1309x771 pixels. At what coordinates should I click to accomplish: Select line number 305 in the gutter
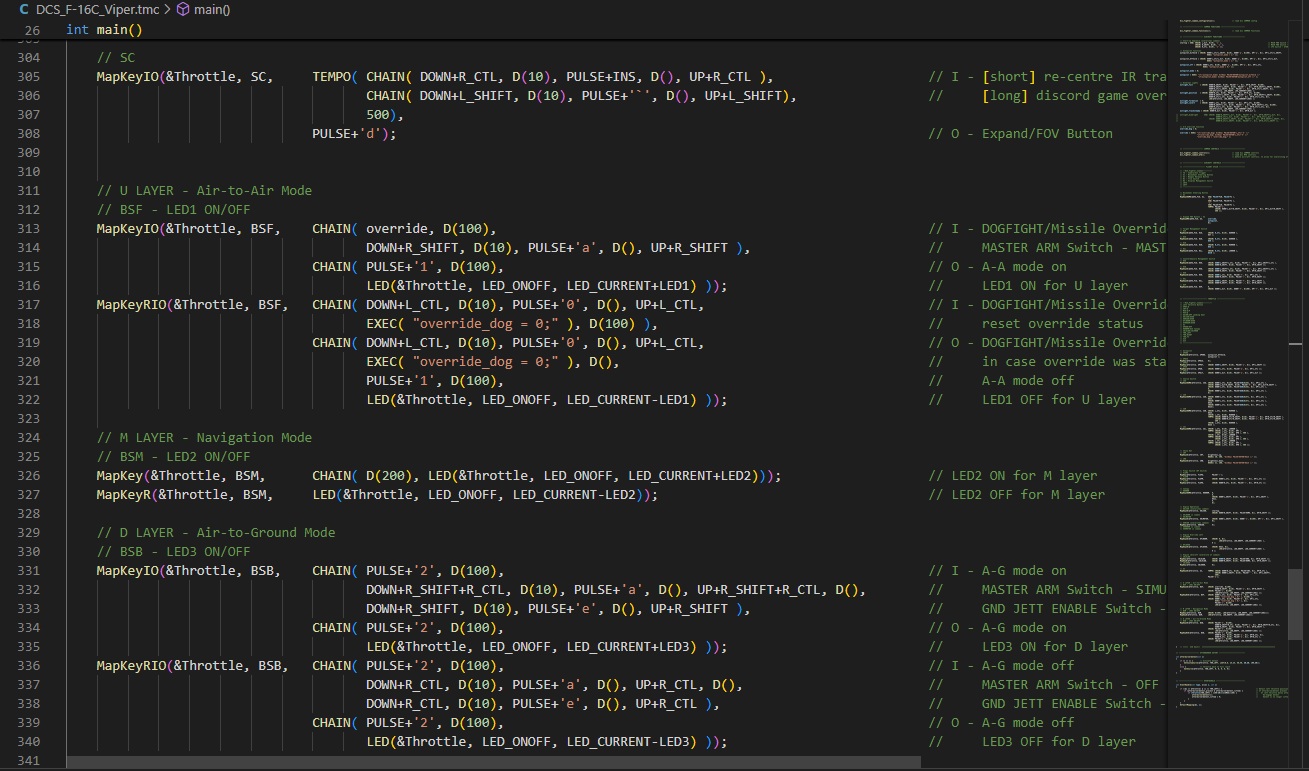click(31, 77)
